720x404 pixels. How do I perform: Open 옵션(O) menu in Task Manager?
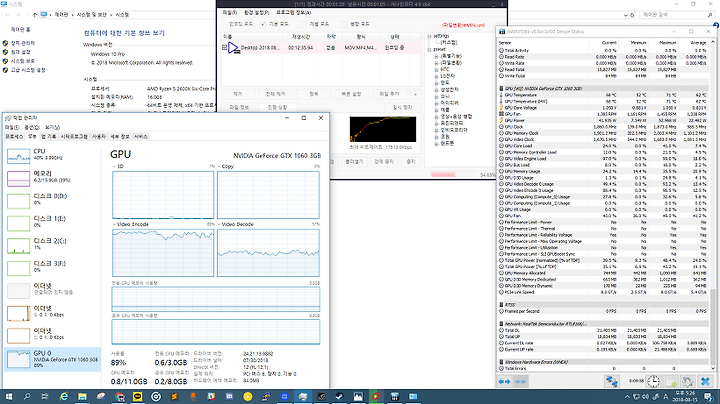point(32,127)
